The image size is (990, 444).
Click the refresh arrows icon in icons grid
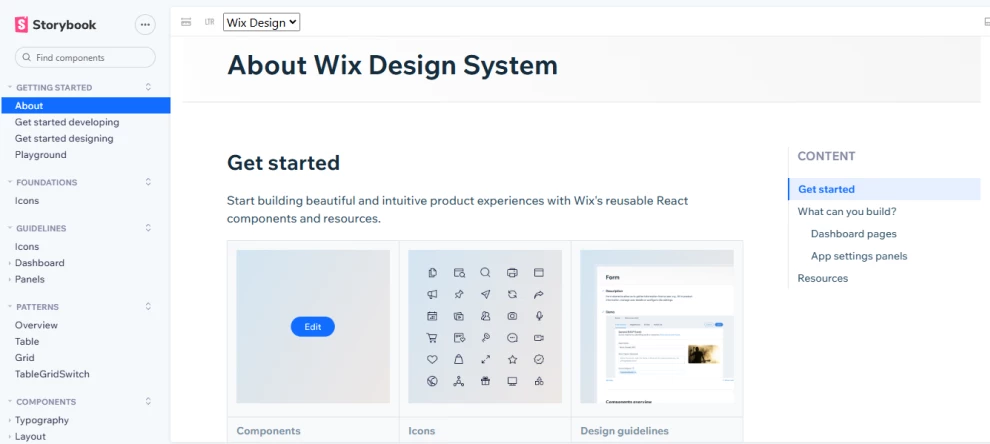click(x=512, y=294)
